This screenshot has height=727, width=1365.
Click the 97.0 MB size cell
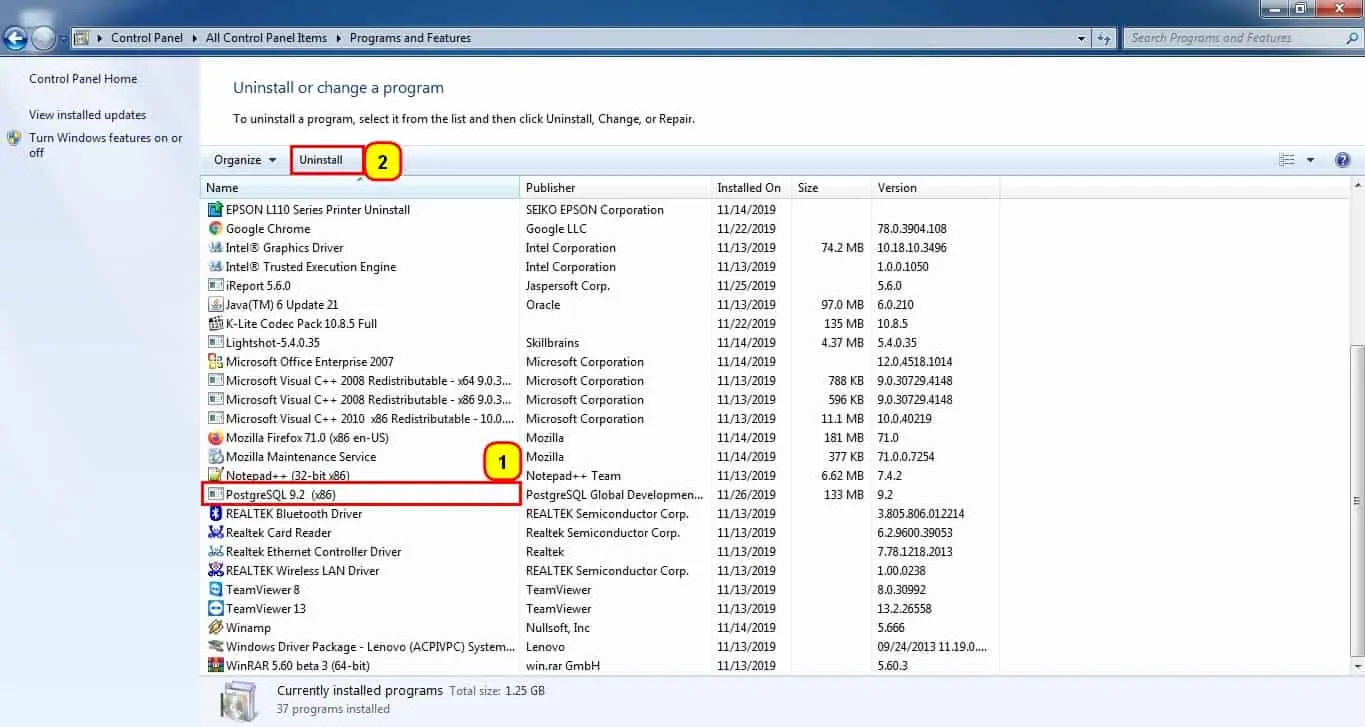pyautogui.click(x=841, y=305)
